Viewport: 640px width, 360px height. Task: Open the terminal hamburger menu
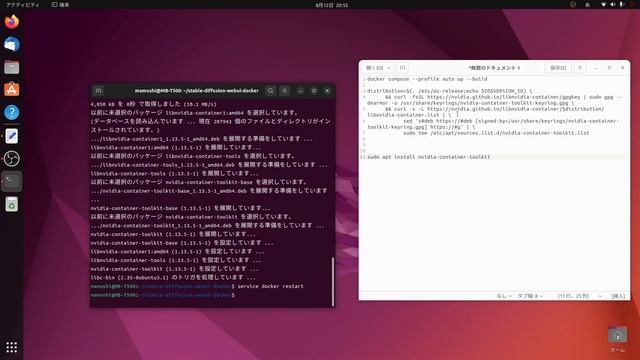pos(284,91)
